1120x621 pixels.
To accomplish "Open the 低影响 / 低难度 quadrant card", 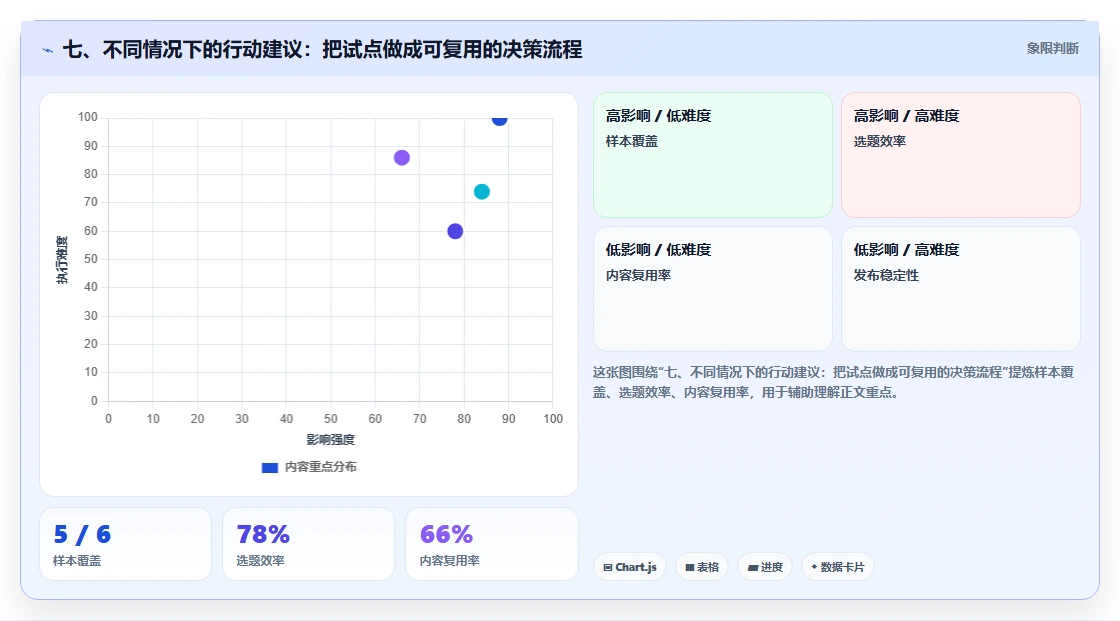I will pos(713,289).
